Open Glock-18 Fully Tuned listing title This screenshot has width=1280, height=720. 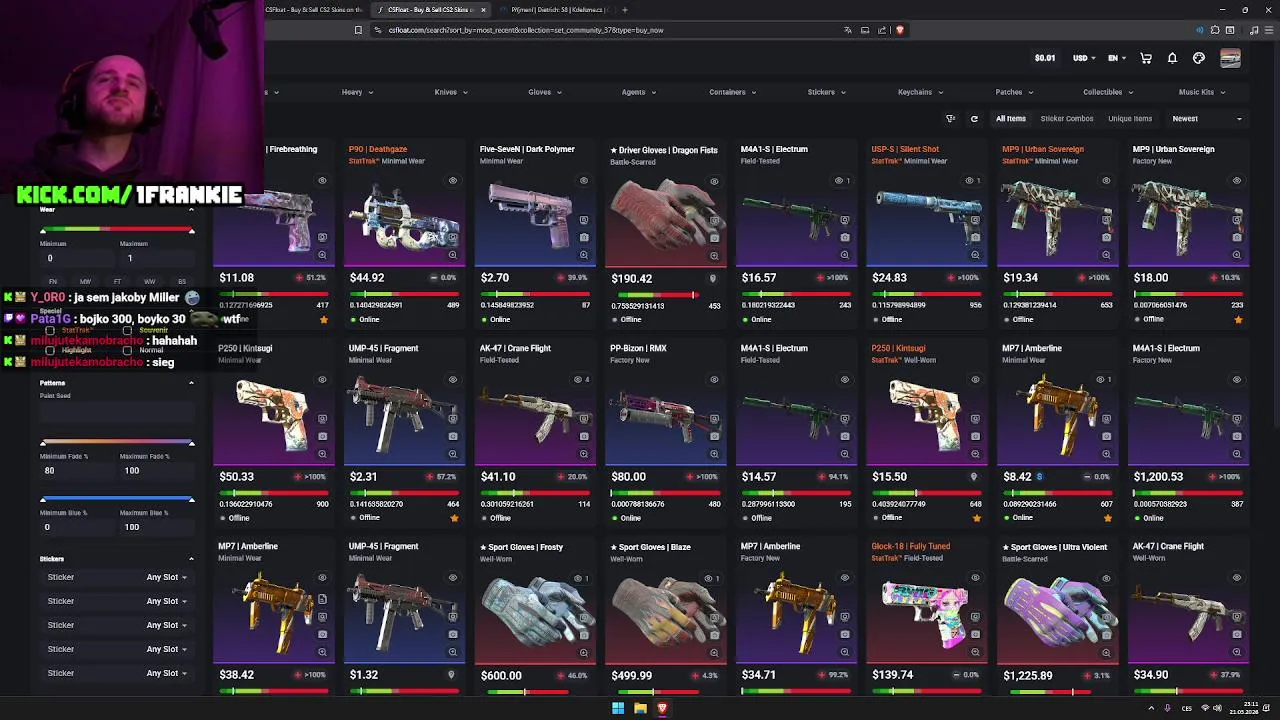pyautogui.click(x=911, y=547)
